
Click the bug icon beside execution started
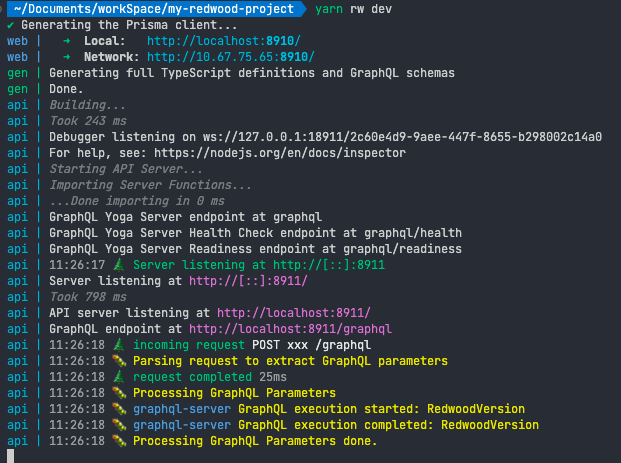tap(119, 409)
